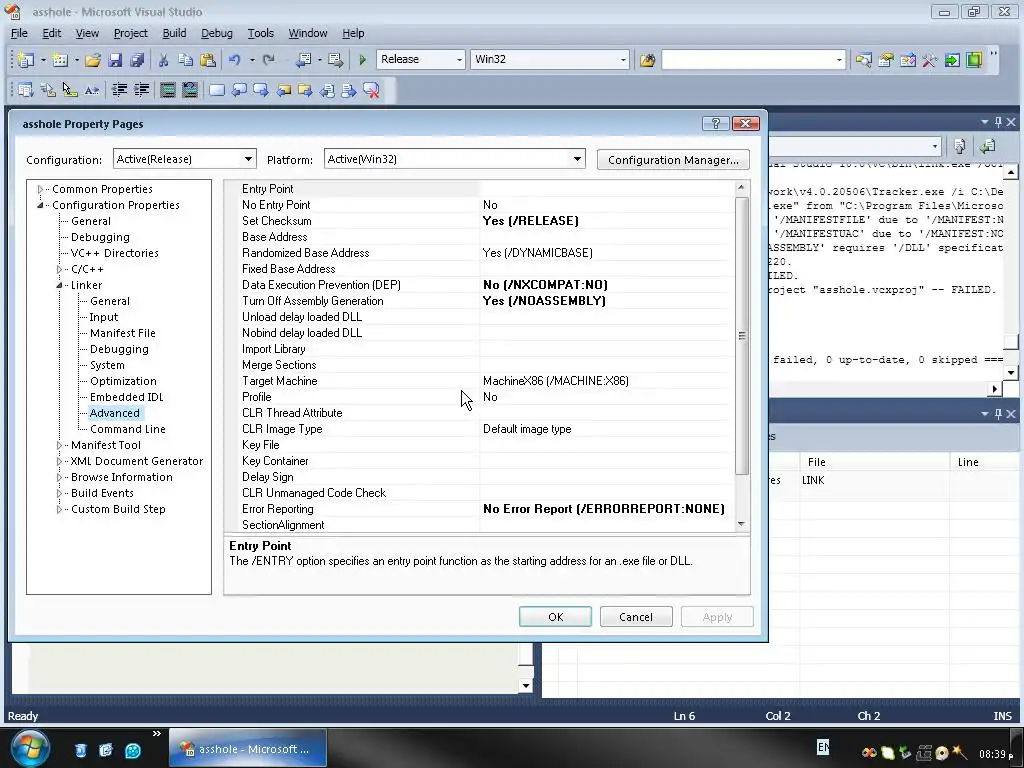This screenshot has width=1024, height=768.
Task: Click the Display Object Member List icon
Action: 25,90
